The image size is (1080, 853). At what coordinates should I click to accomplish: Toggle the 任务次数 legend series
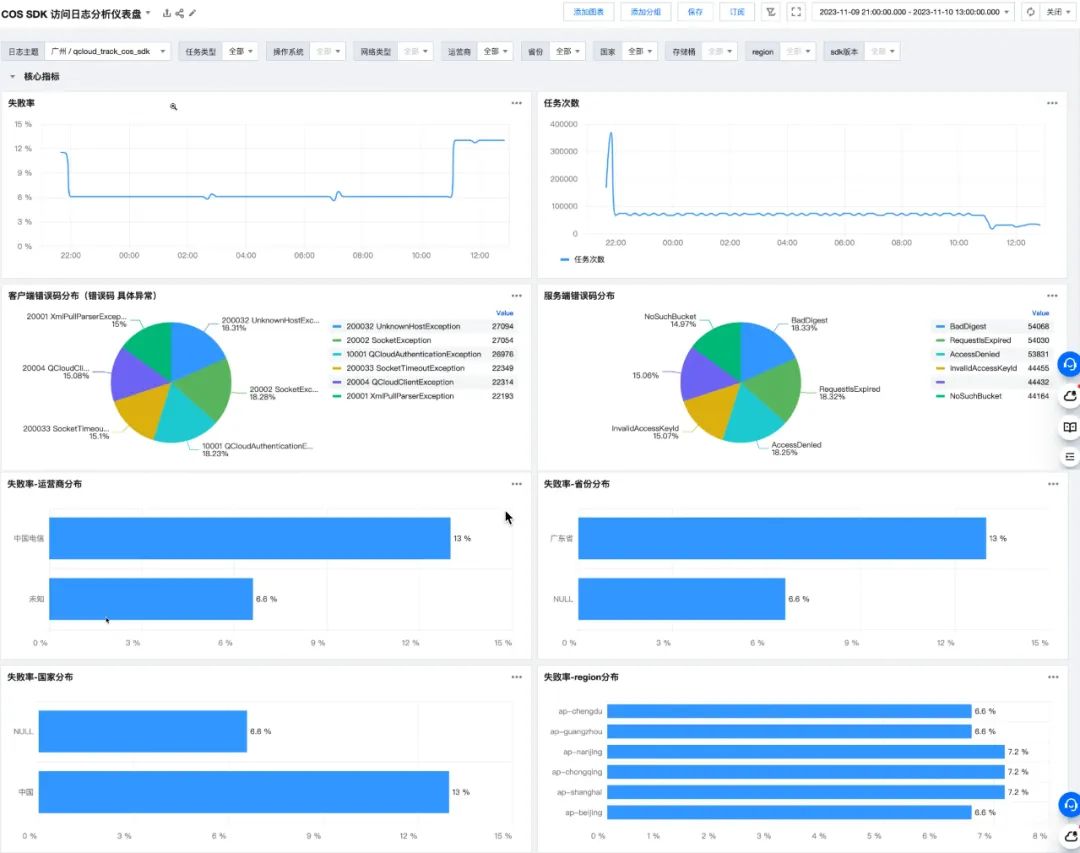[582, 260]
